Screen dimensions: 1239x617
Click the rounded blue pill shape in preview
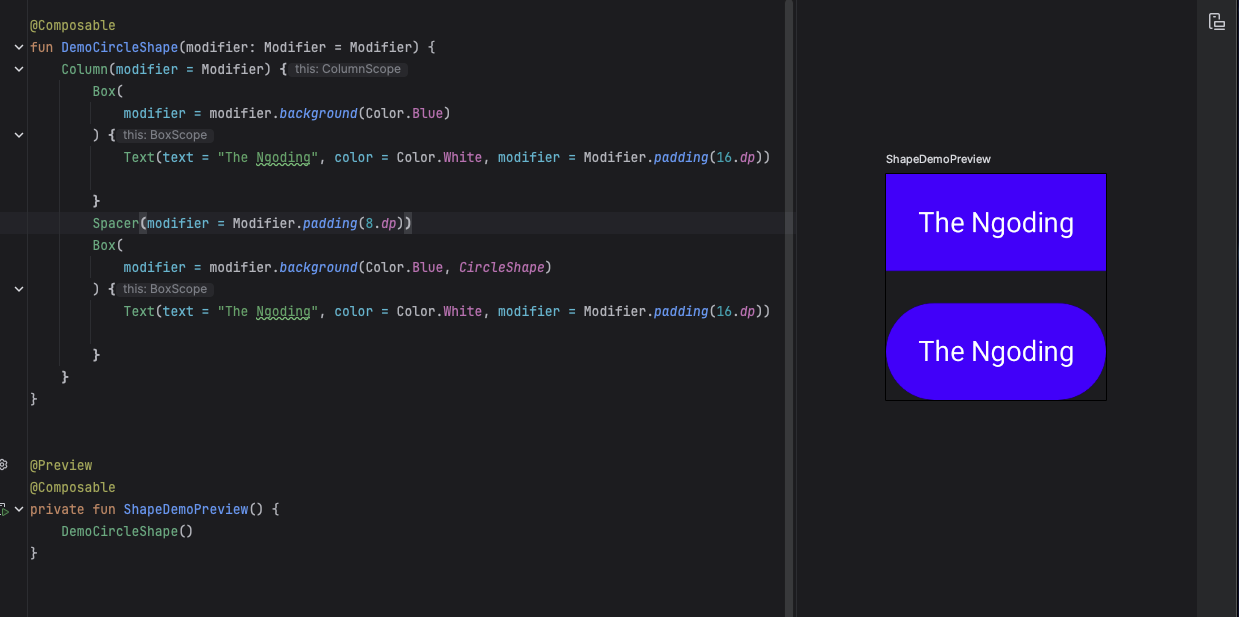(x=995, y=351)
